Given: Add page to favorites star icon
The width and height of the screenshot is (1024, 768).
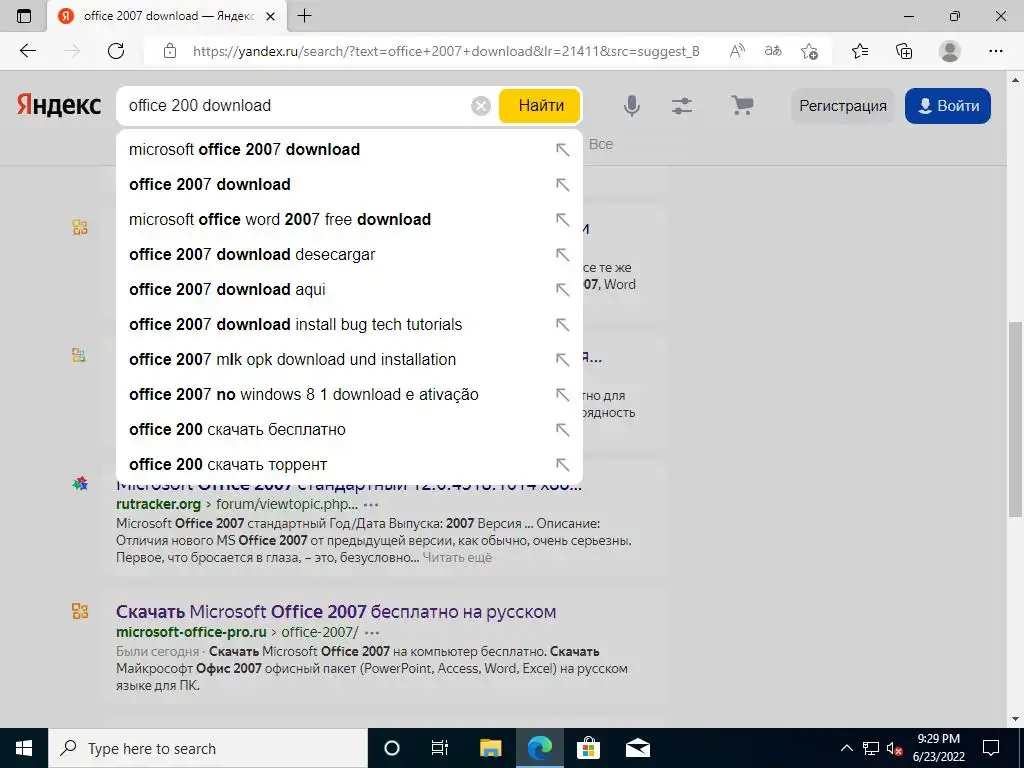Looking at the screenshot, I should coord(809,51).
